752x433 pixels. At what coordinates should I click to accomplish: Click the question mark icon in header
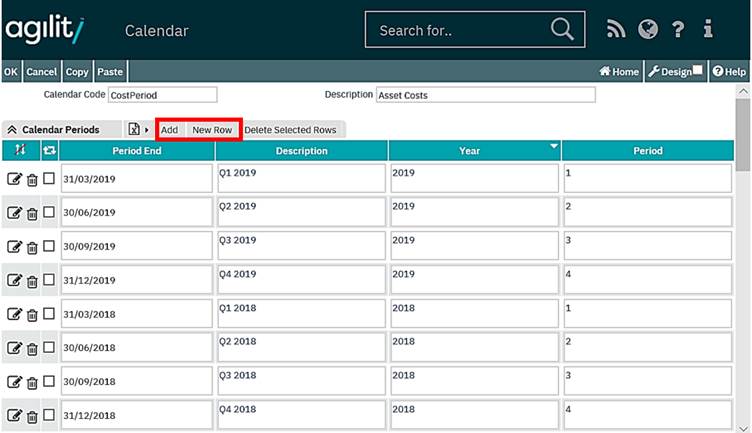678,30
